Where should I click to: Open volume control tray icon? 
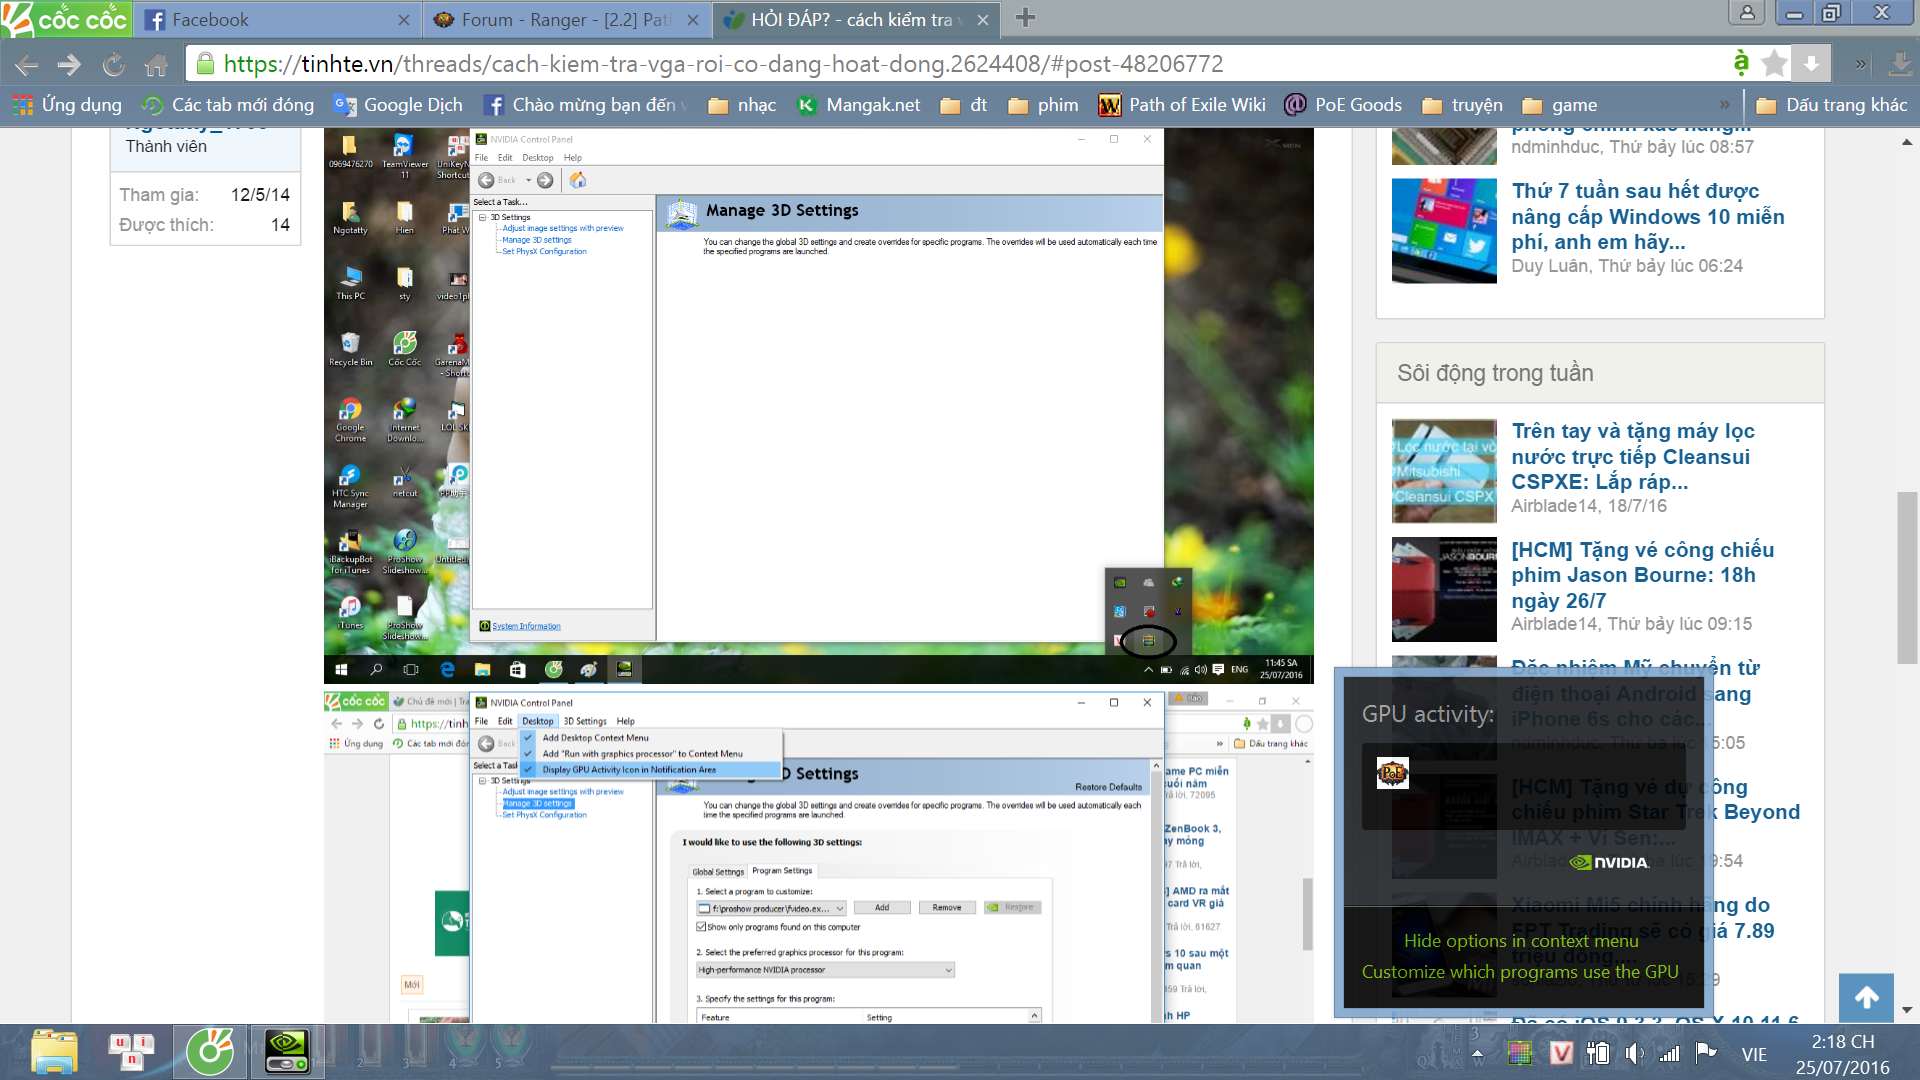pyautogui.click(x=1634, y=1053)
